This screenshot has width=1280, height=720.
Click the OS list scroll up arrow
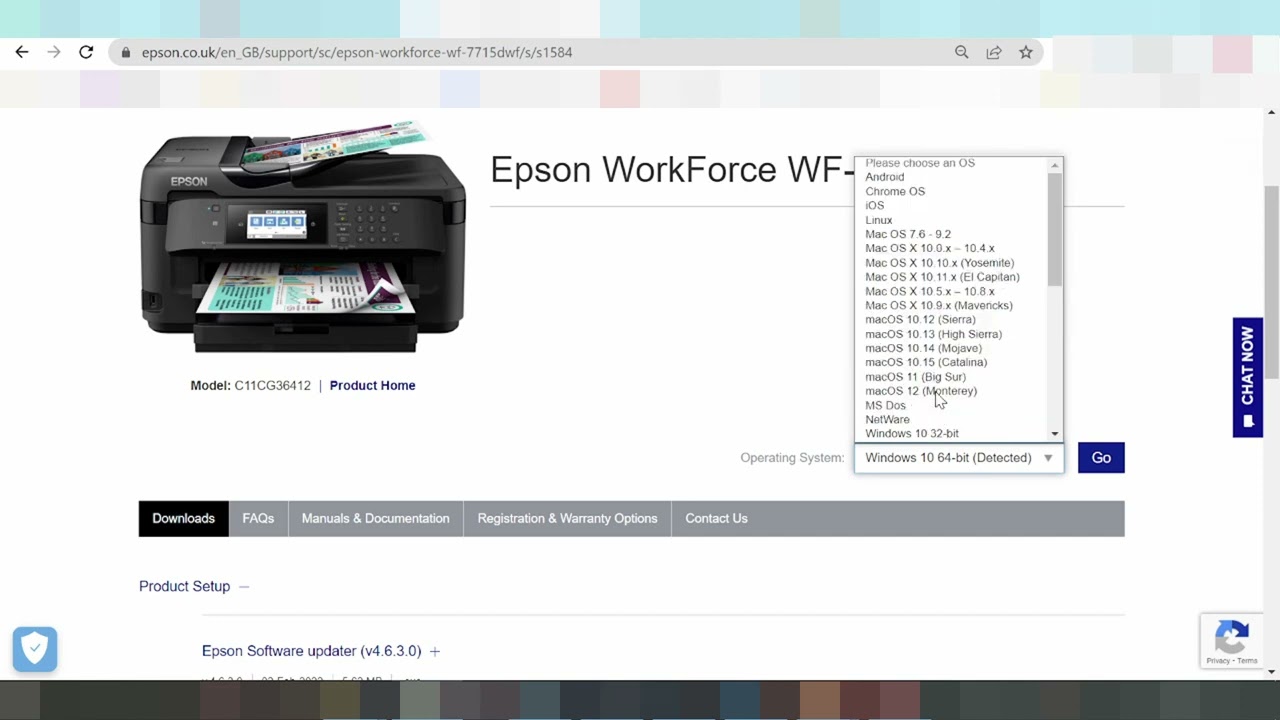(x=1054, y=165)
